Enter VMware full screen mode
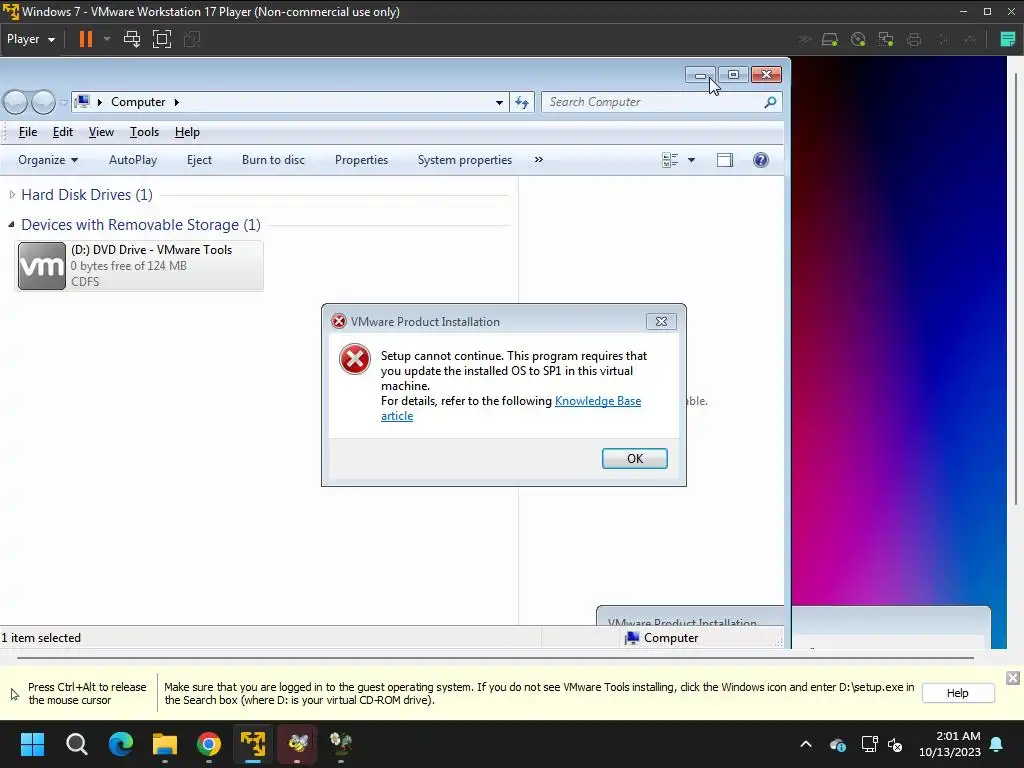Image resolution: width=1024 pixels, height=768 pixels. [162, 39]
